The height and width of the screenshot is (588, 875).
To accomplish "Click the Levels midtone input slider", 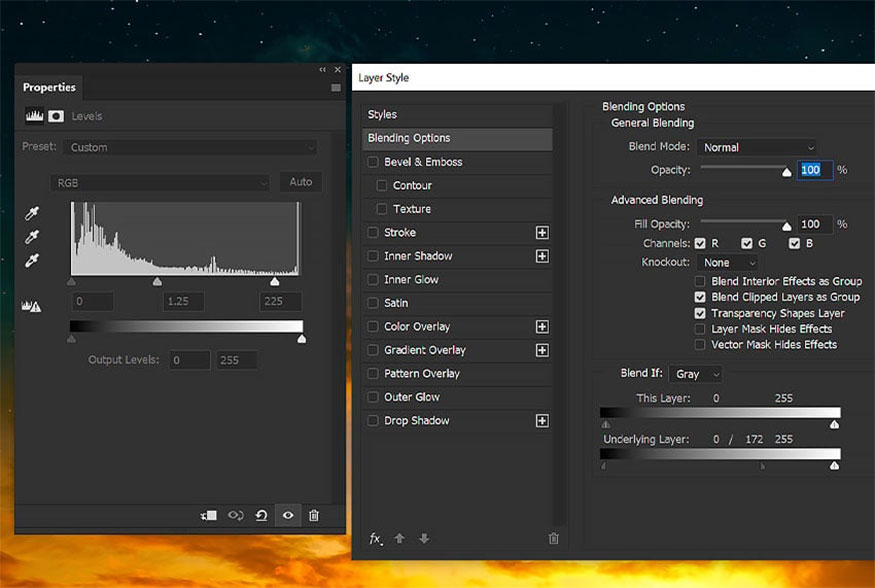I will (157, 282).
